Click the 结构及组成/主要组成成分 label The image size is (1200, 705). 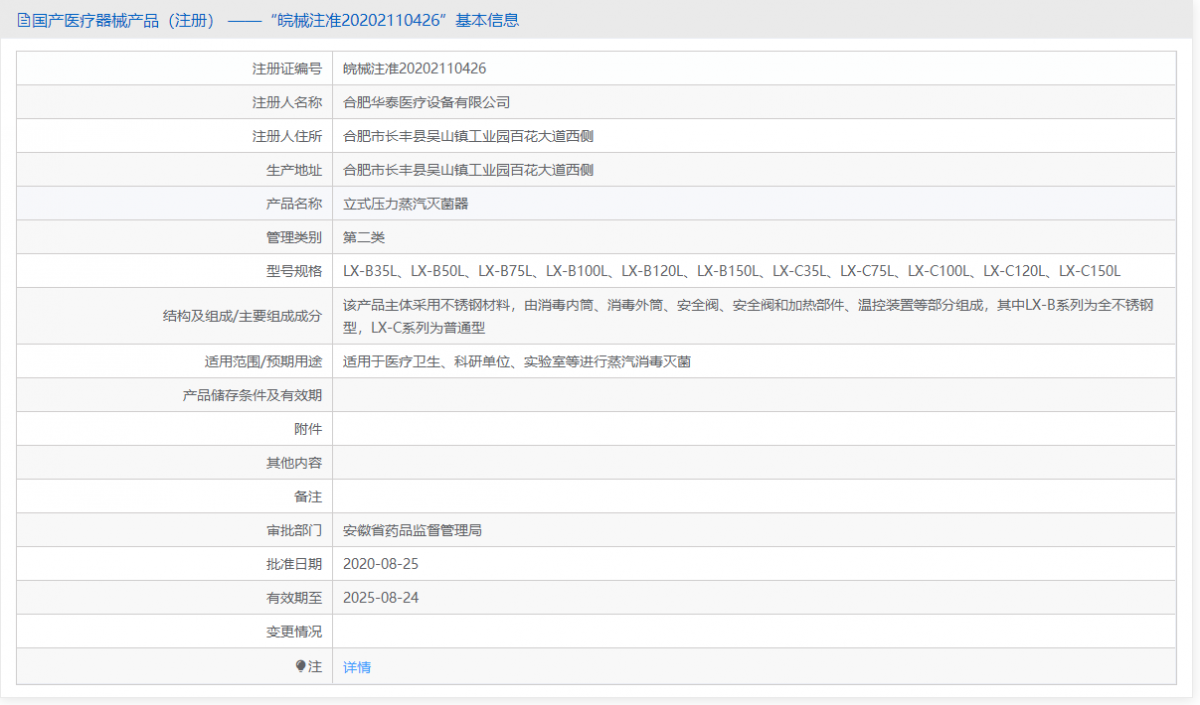coord(242,316)
